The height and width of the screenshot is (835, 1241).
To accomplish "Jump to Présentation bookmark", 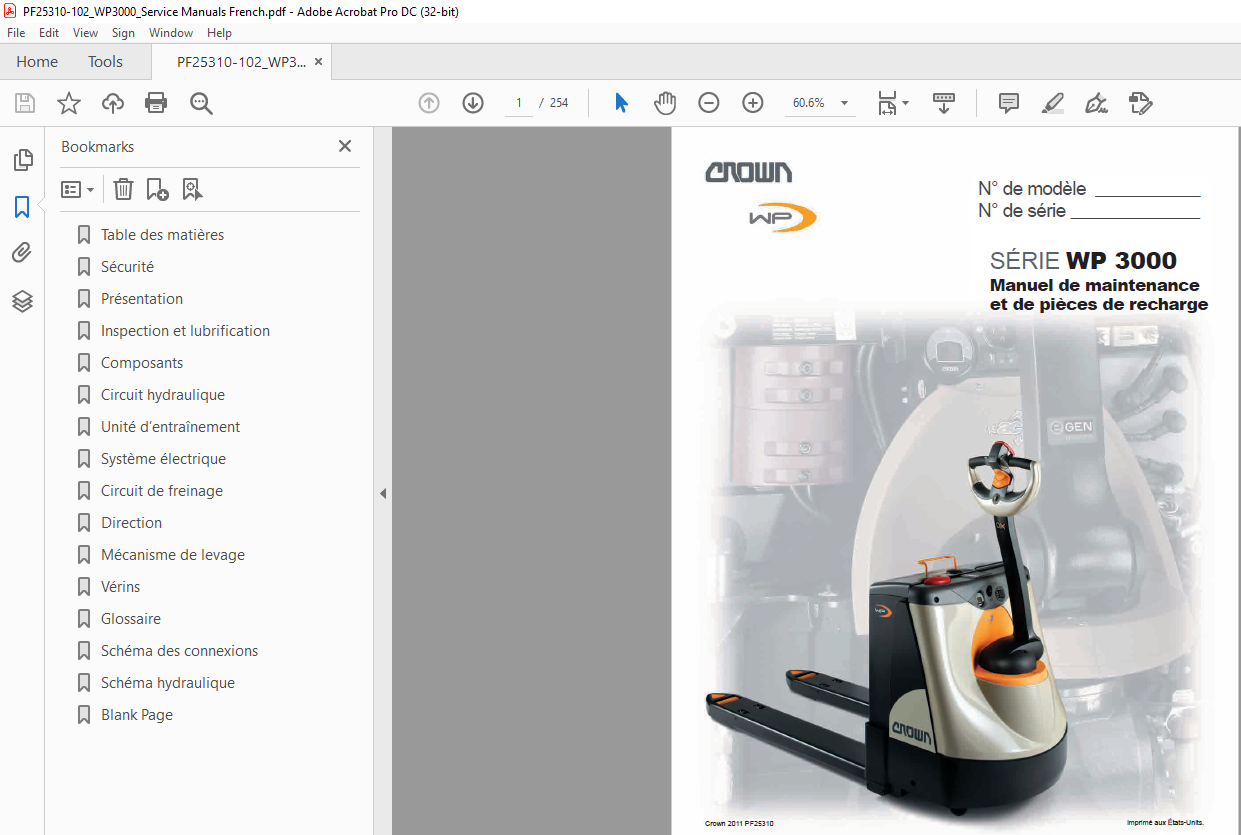I will click(142, 299).
